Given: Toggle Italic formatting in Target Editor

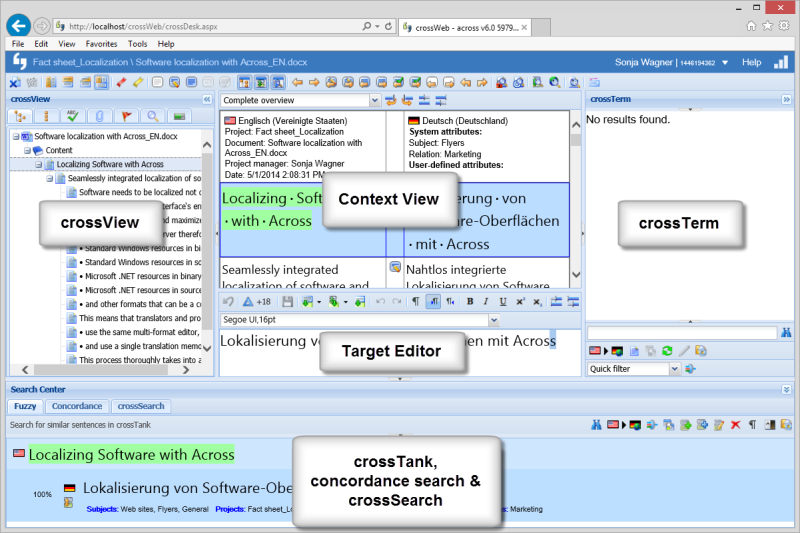Looking at the screenshot, I should coord(486,301).
